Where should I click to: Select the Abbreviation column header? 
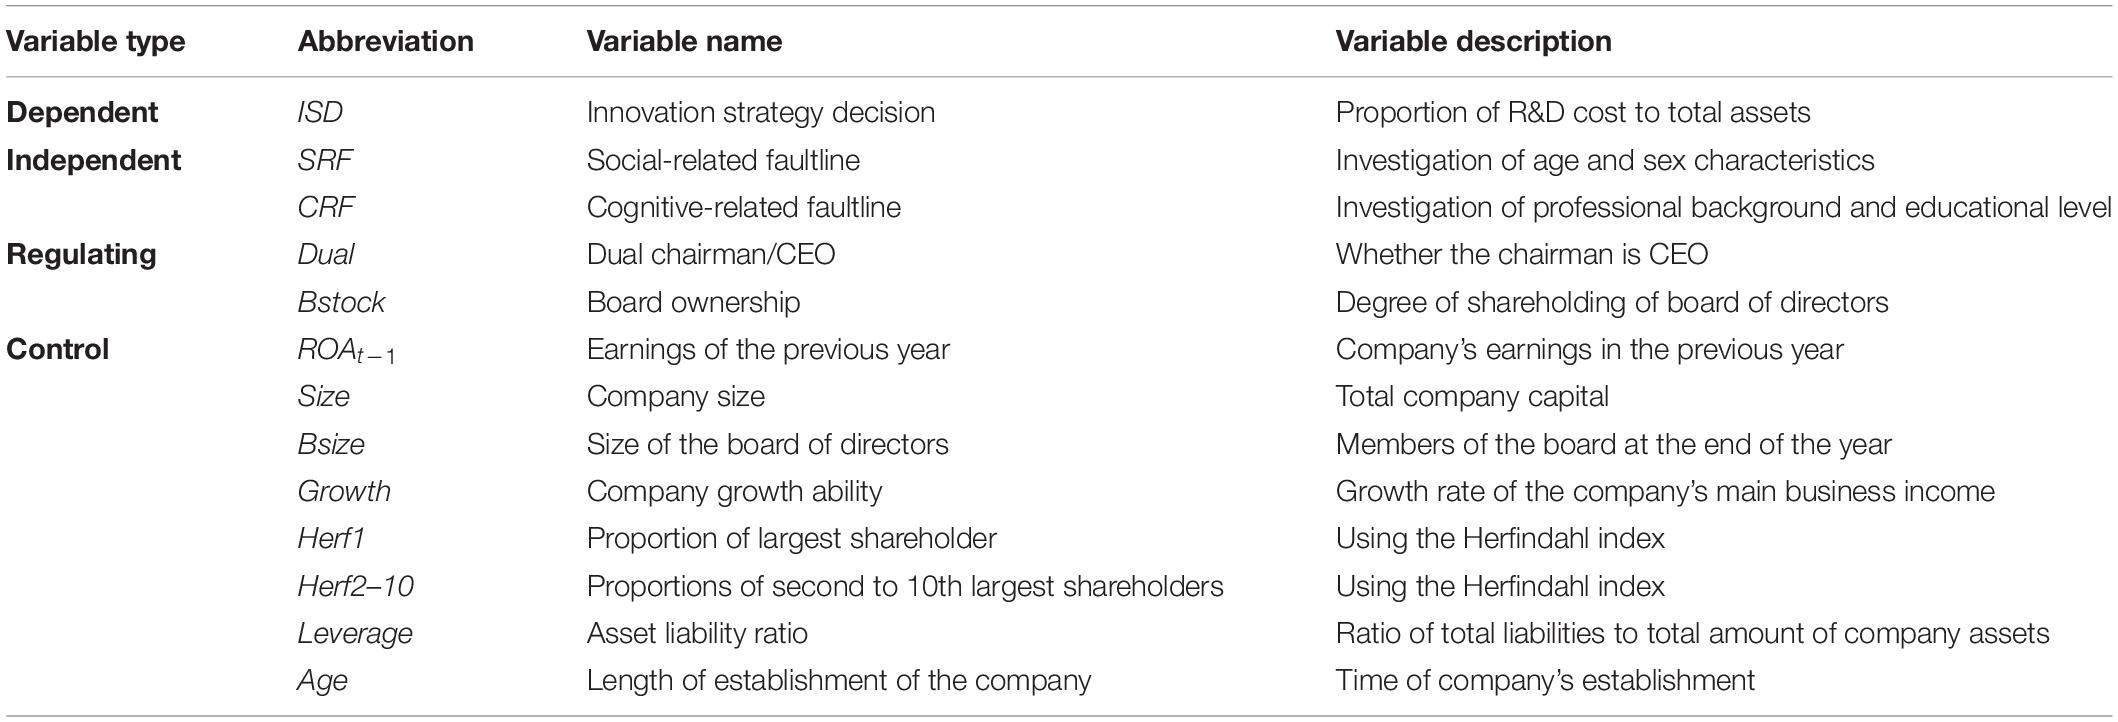point(385,41)
